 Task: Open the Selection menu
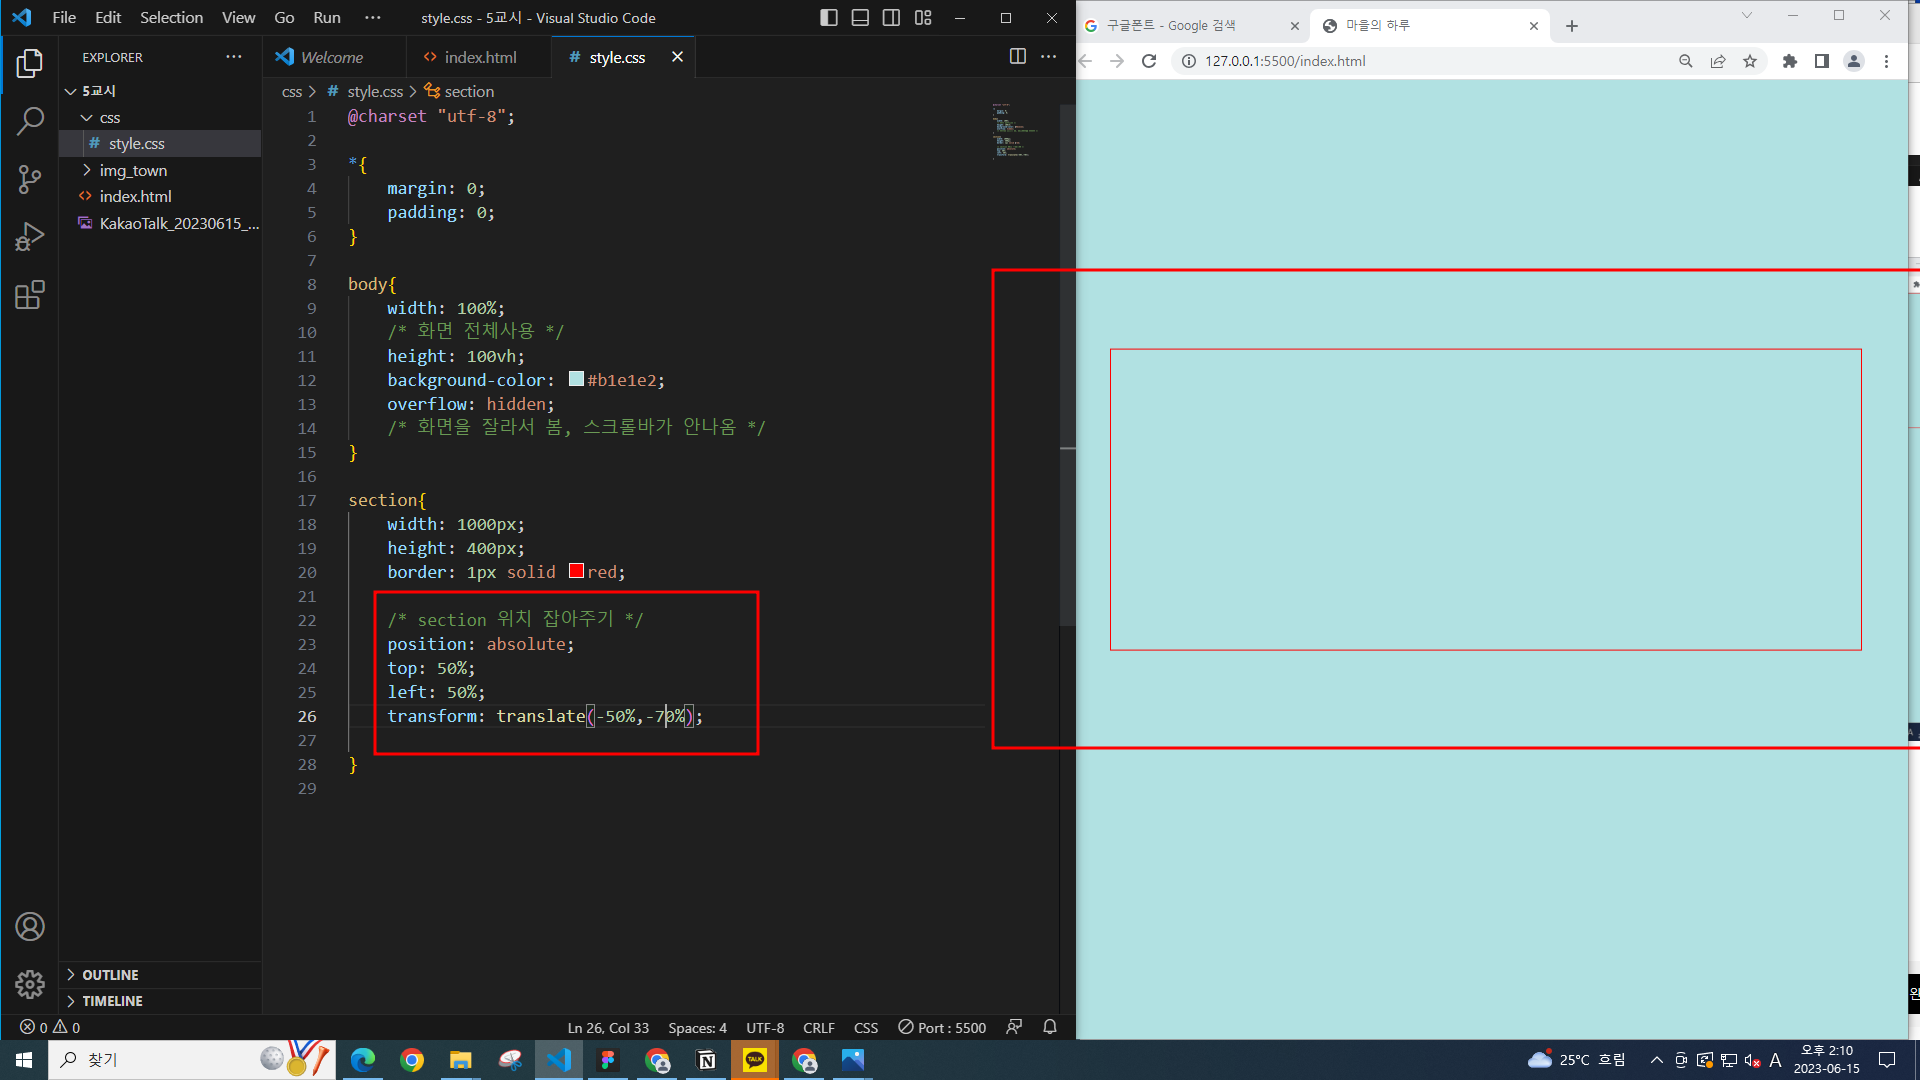tap(171, 18)
